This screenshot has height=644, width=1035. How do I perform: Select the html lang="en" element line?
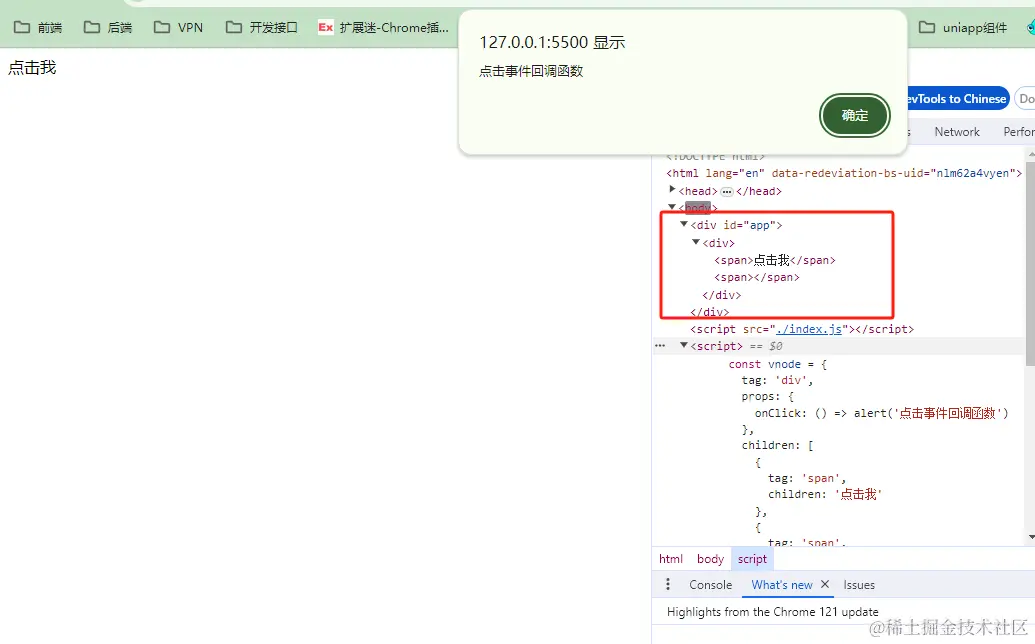coord(844,173)
